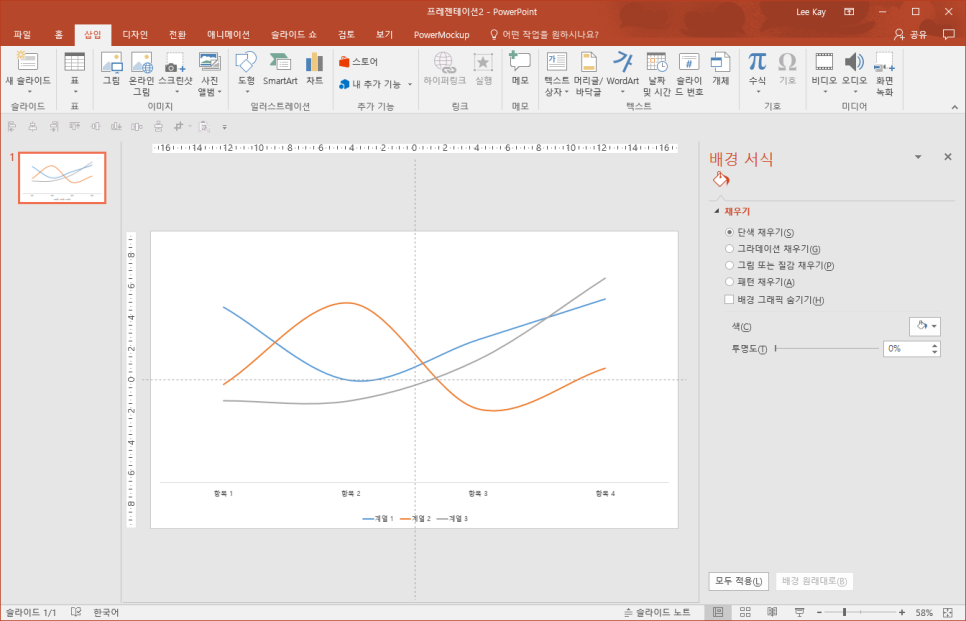Increase 투명도 with spinner up arrow
This screenshot has height=621, width=966.
[935, 345]
